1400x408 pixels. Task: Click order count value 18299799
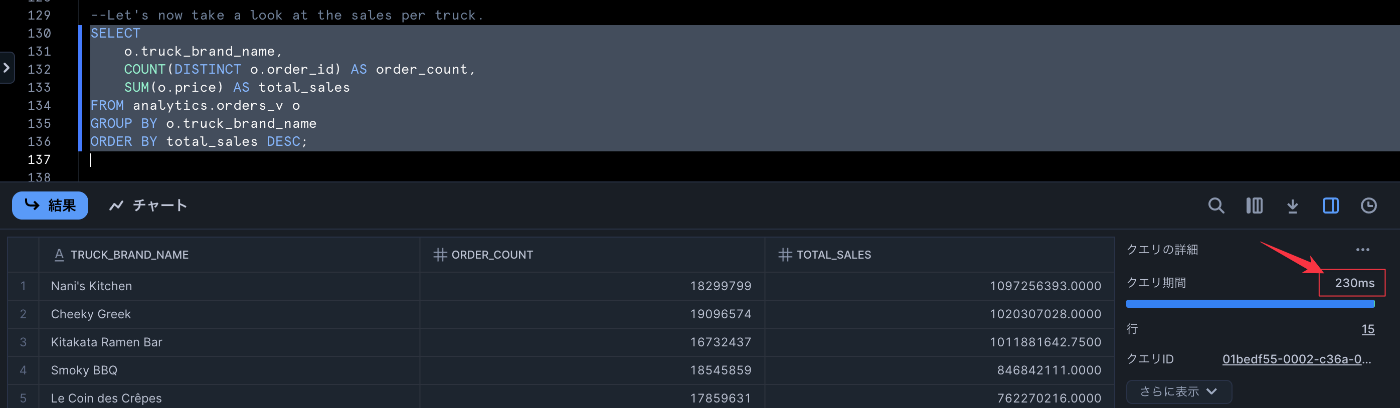[720, 286]
